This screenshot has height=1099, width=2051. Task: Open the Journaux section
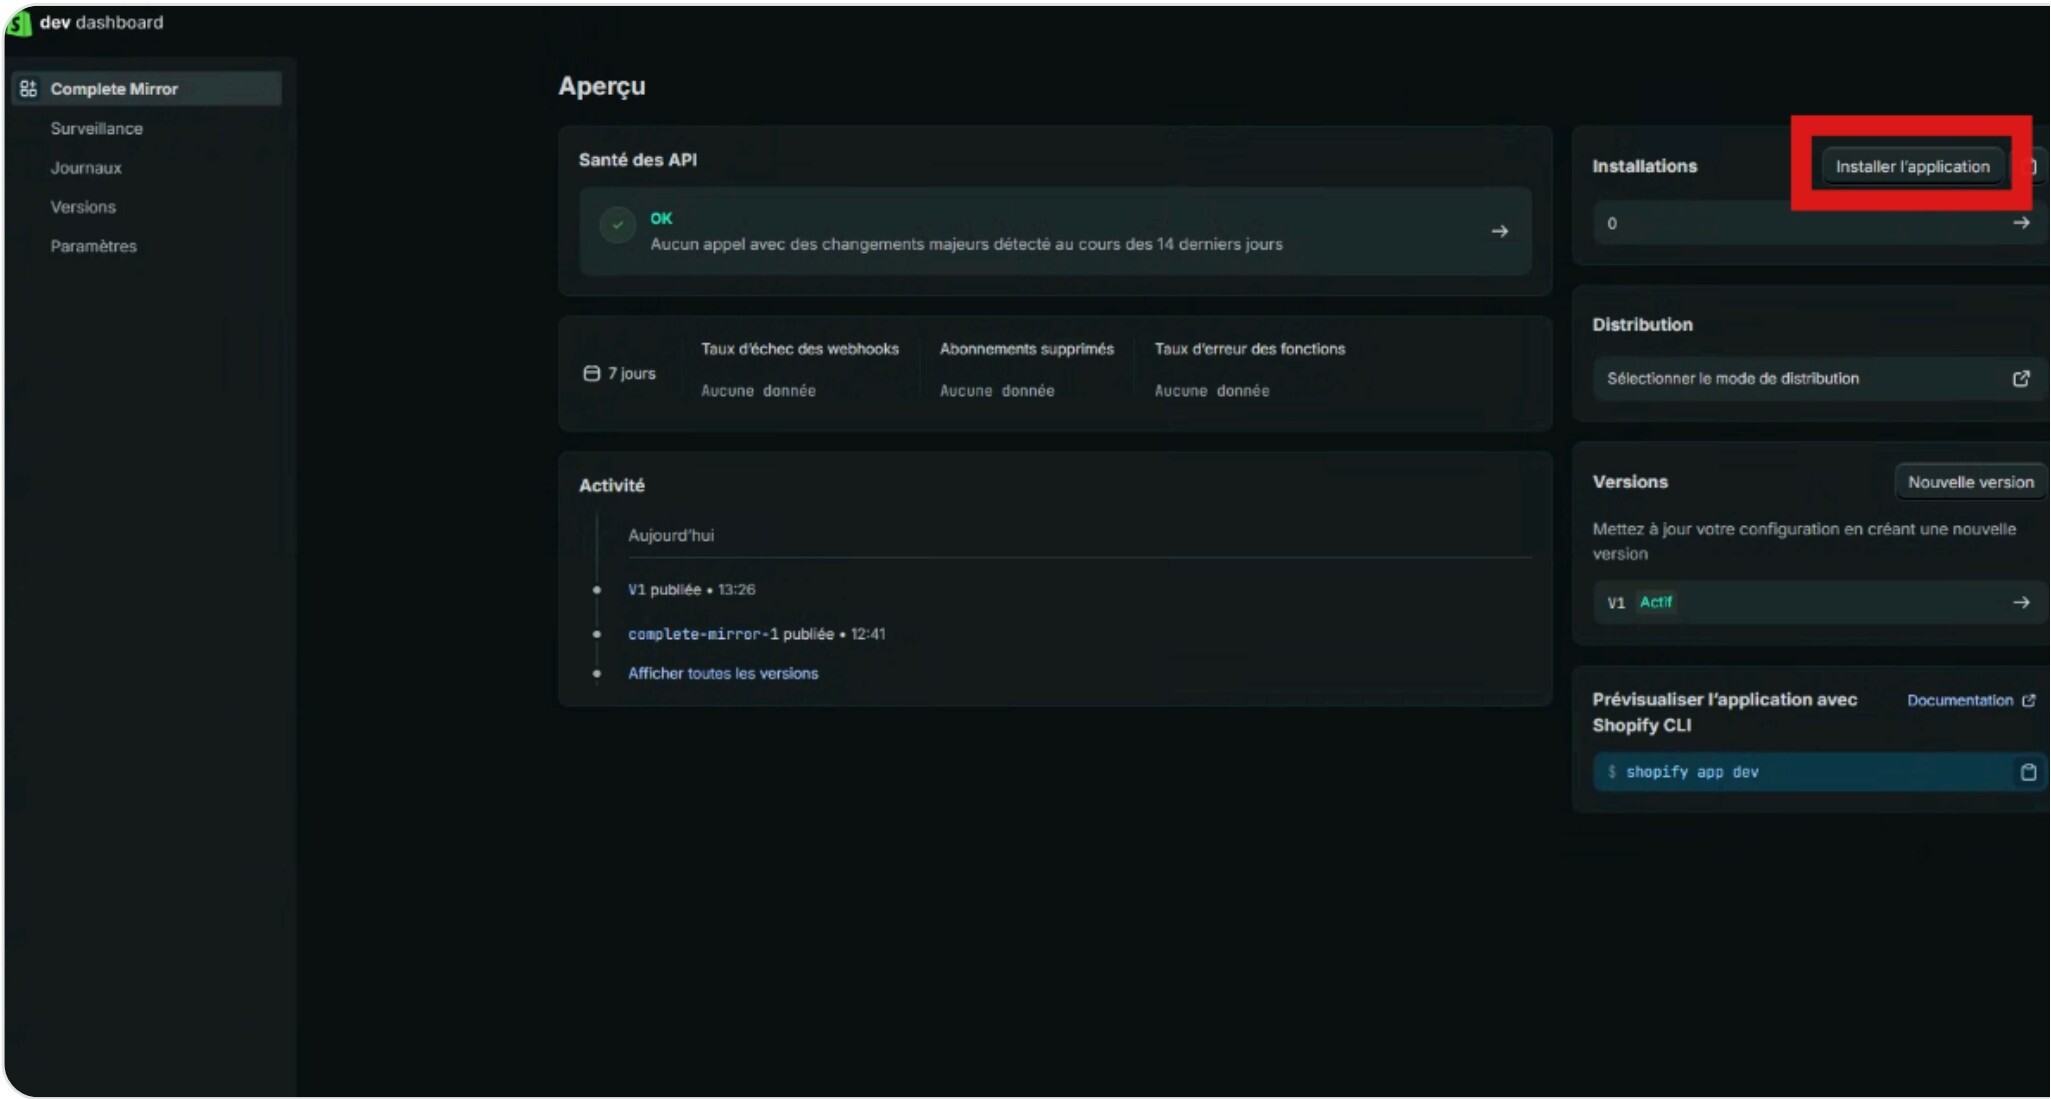(86, 168)
